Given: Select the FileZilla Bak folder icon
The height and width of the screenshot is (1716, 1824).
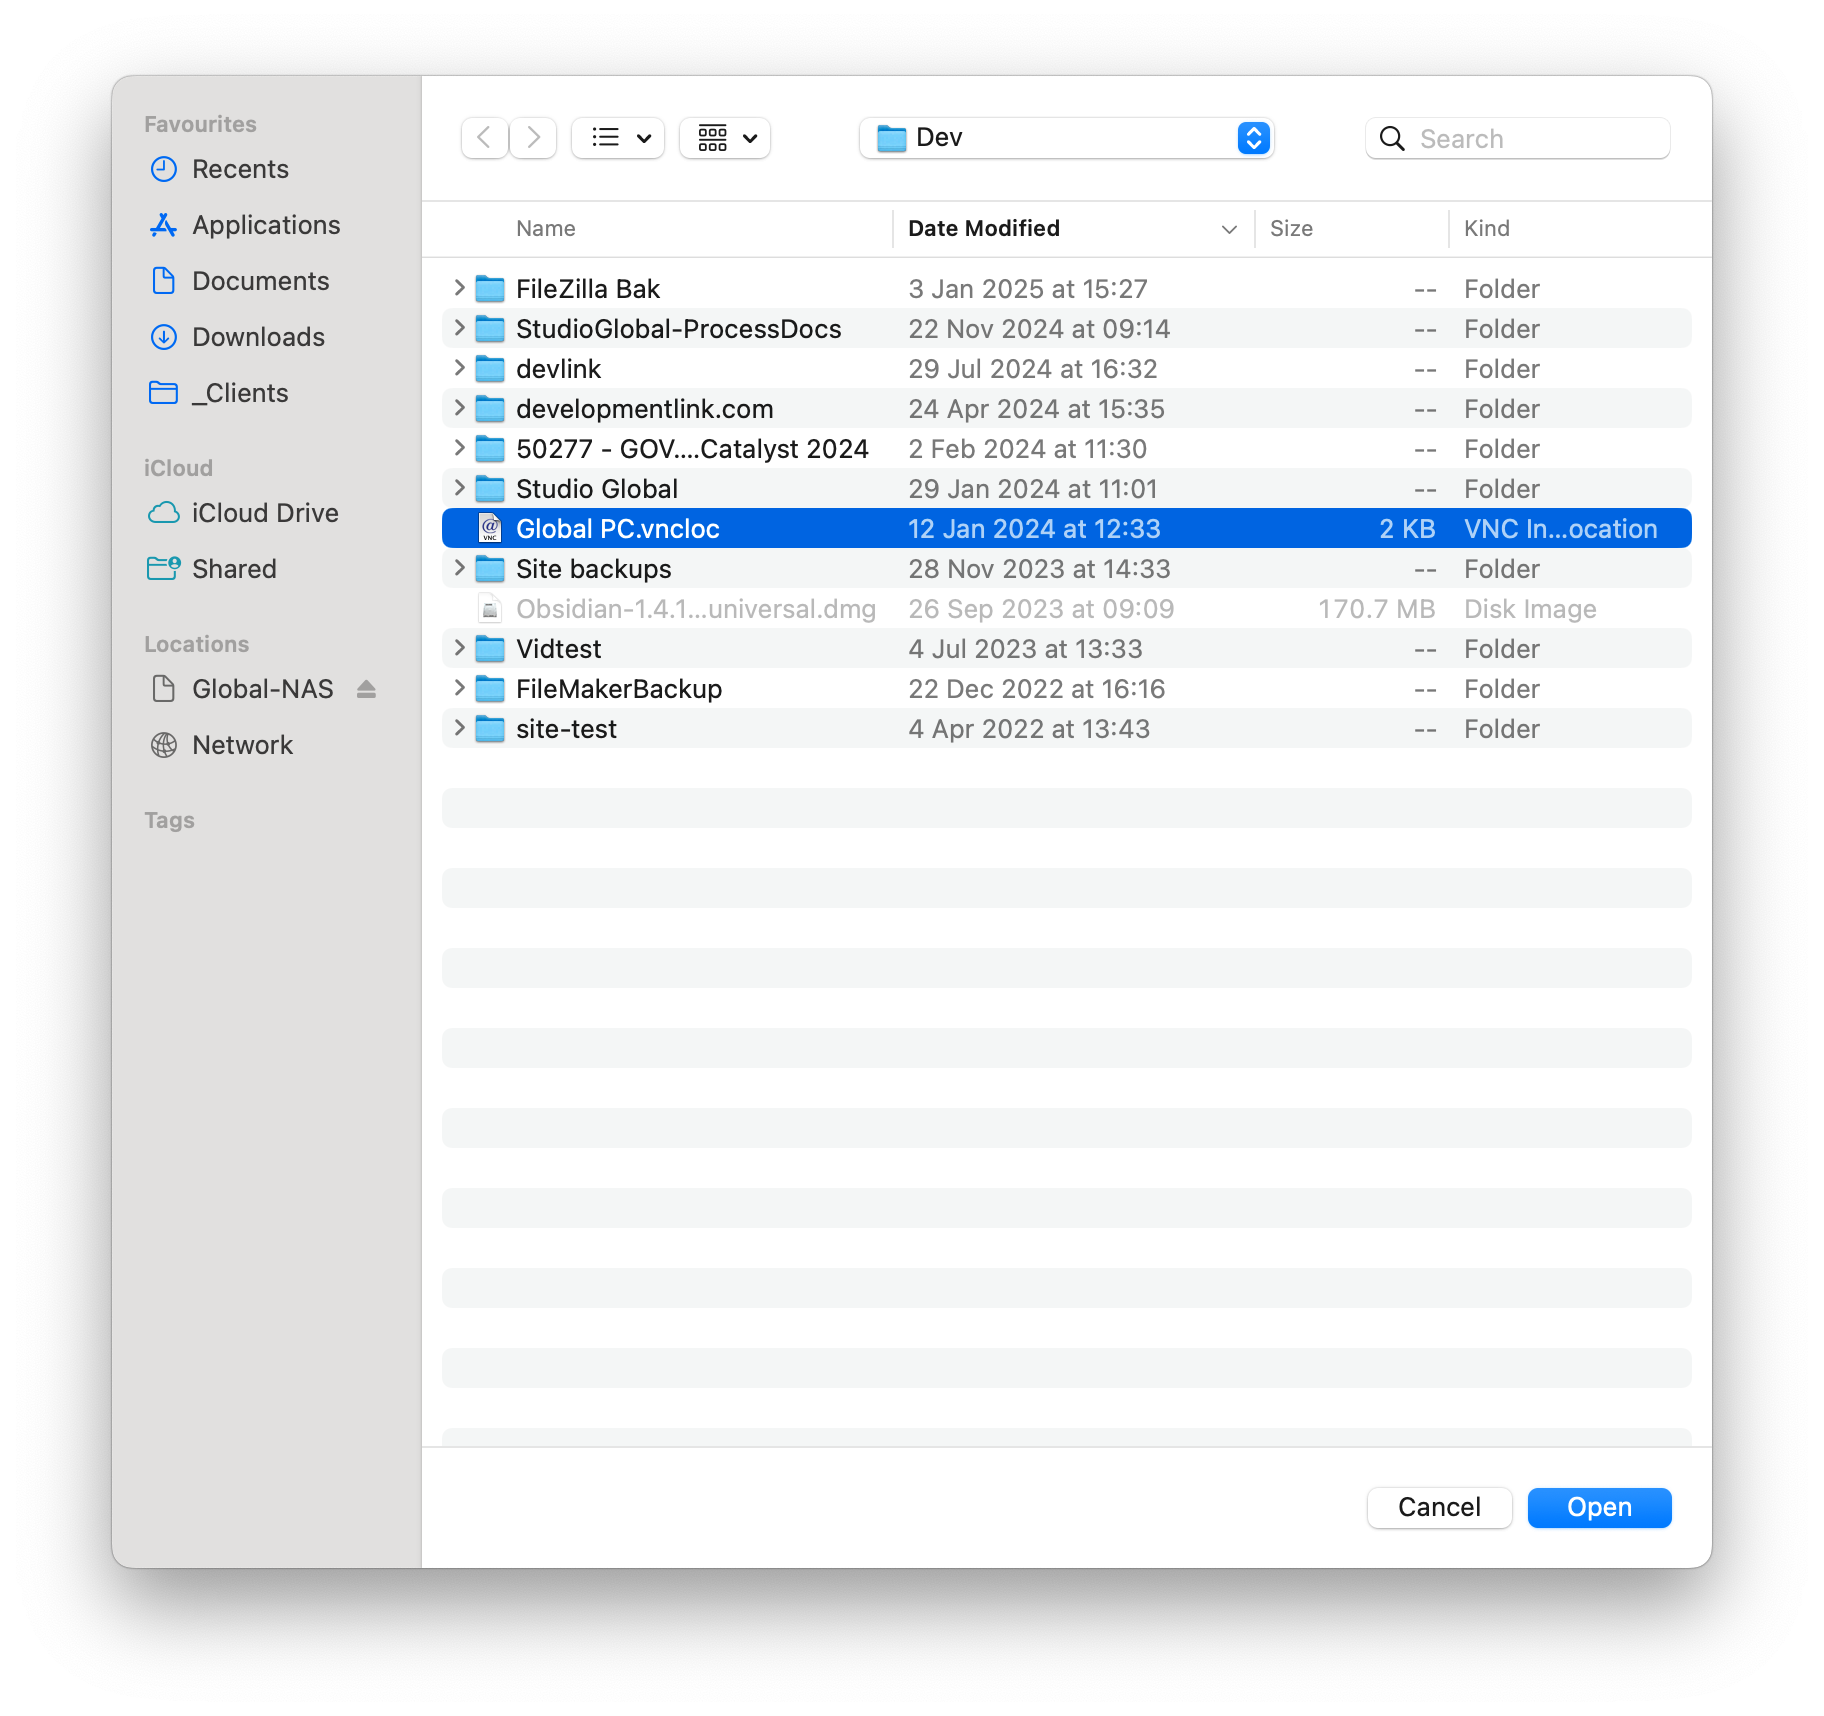Looking at the screenshot, I should (x=490, y=289).
